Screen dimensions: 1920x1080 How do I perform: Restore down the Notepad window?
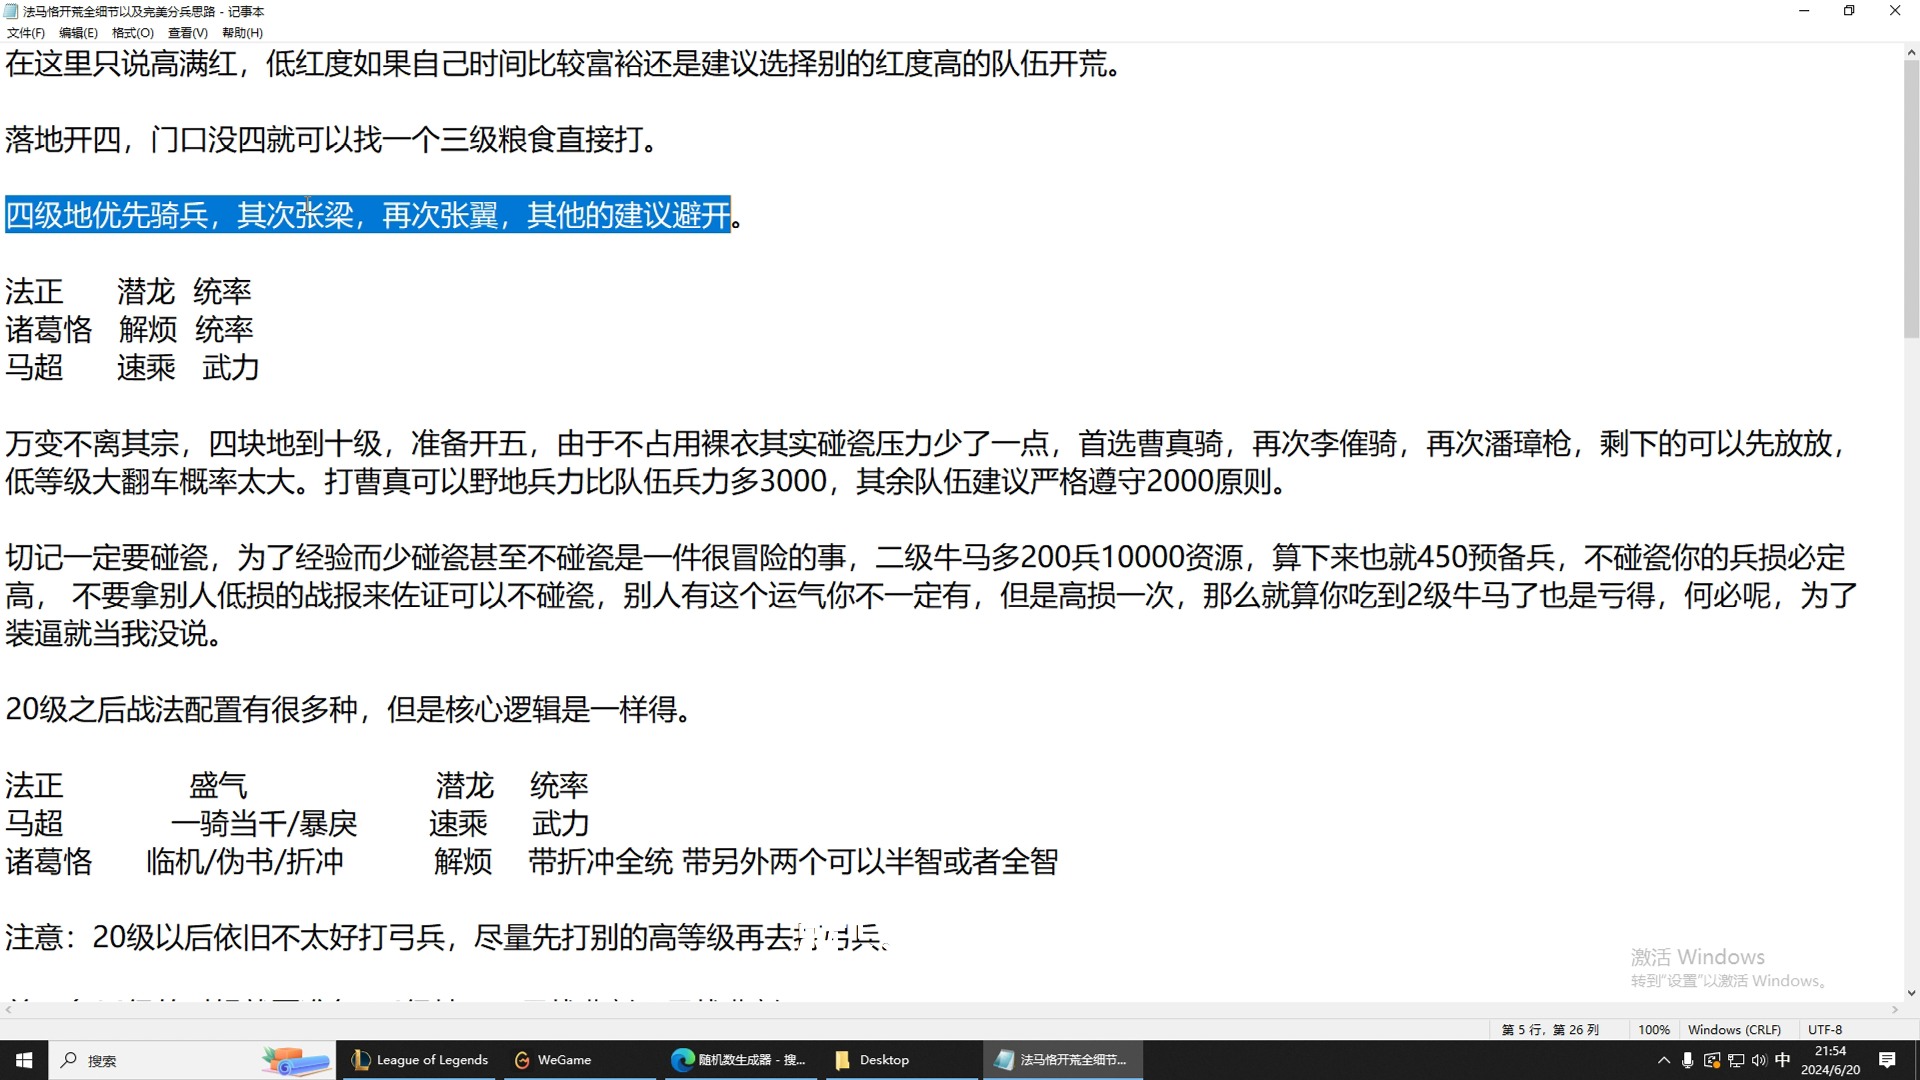pyautogui.click(x=1849, y=11)
